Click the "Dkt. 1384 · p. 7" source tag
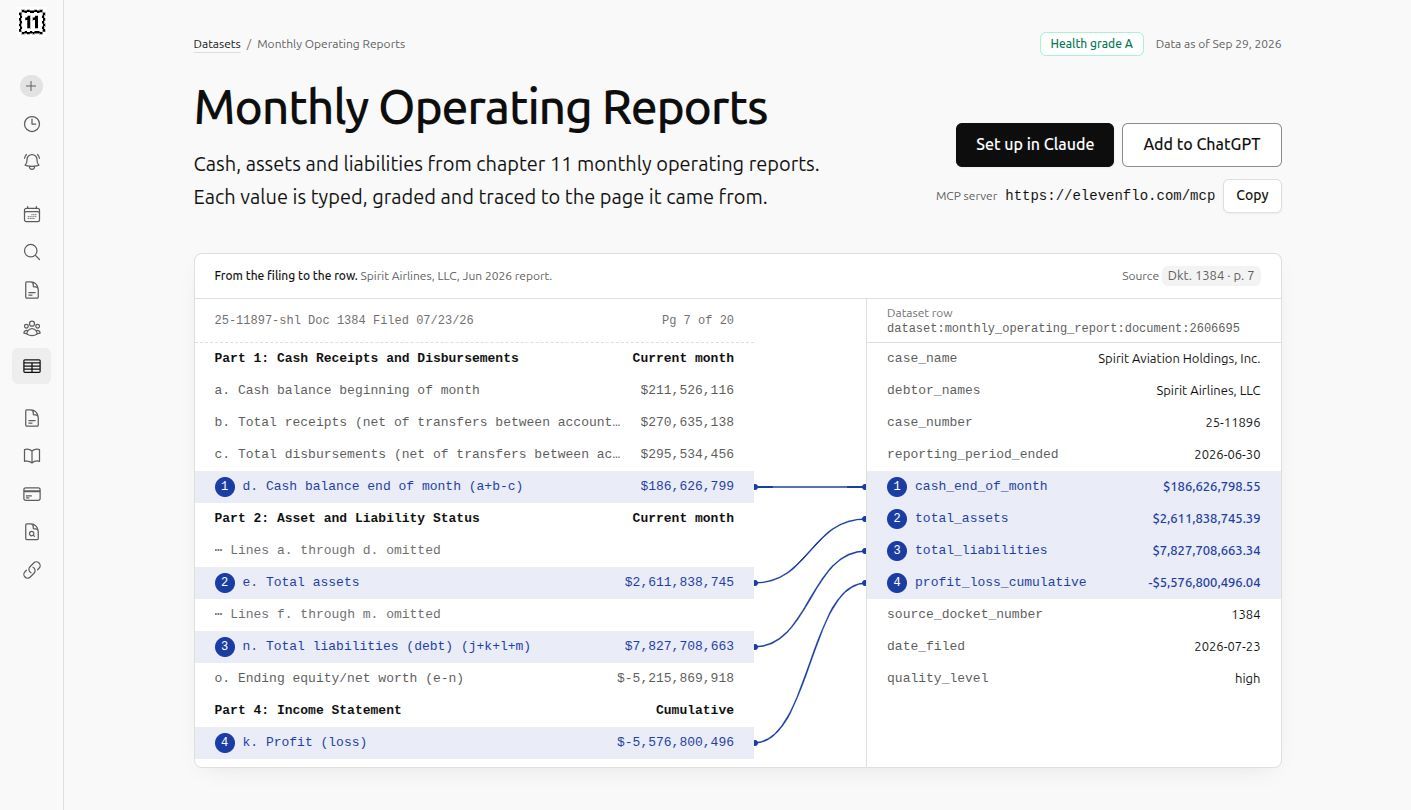The image size is (1411, 810). click(1210, 276)
